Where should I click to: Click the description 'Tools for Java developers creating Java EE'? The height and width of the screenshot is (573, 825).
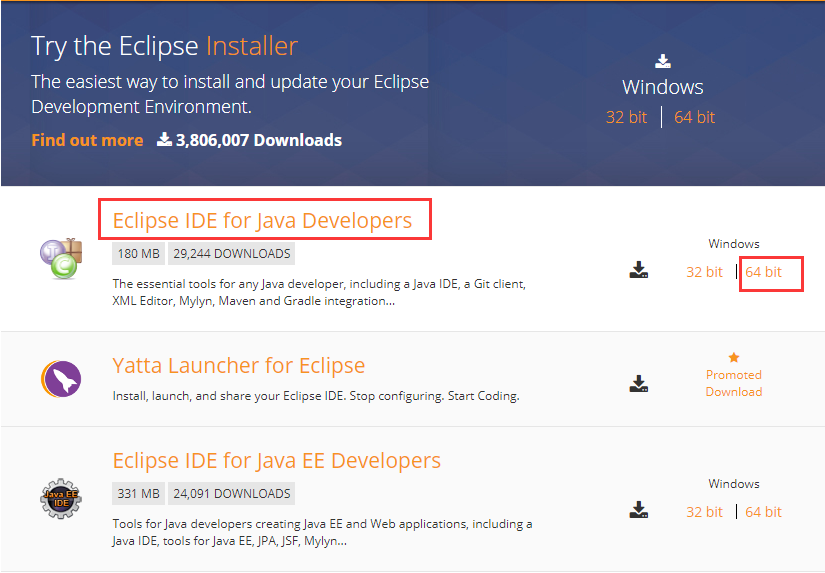click(x=322, y=532)
